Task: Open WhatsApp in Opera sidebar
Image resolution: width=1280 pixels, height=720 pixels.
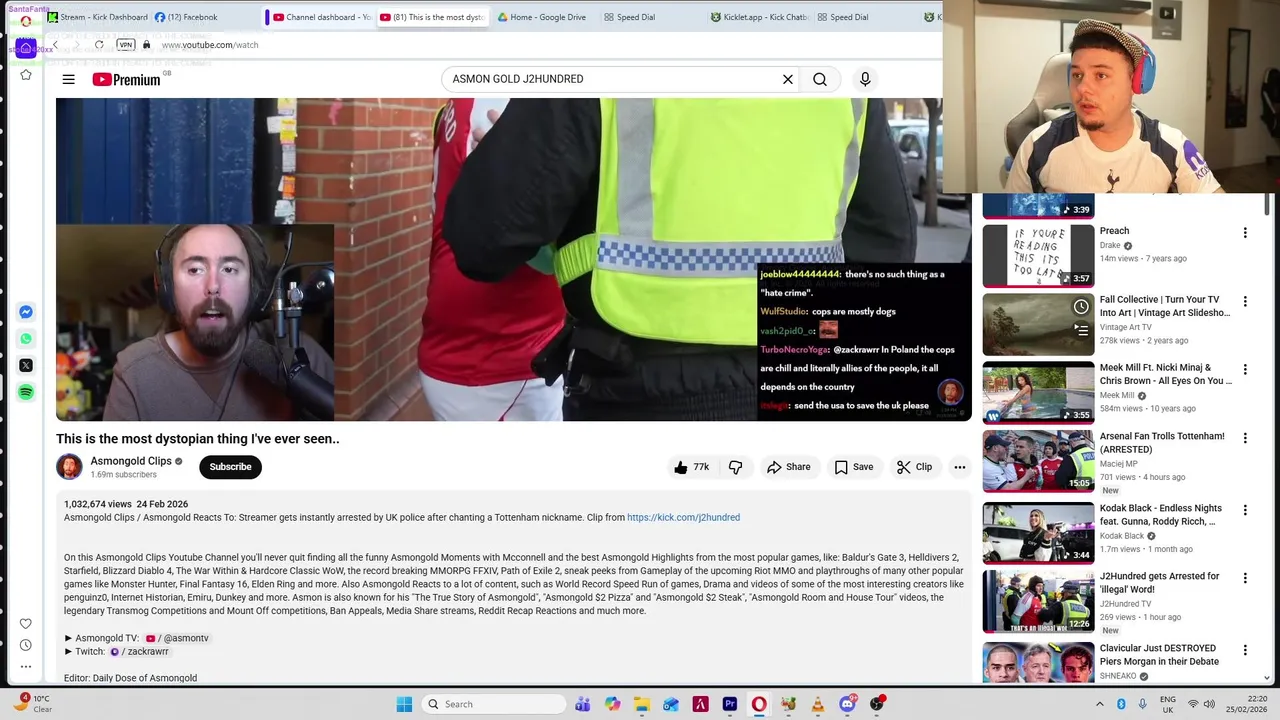Action: click(26, 338)
